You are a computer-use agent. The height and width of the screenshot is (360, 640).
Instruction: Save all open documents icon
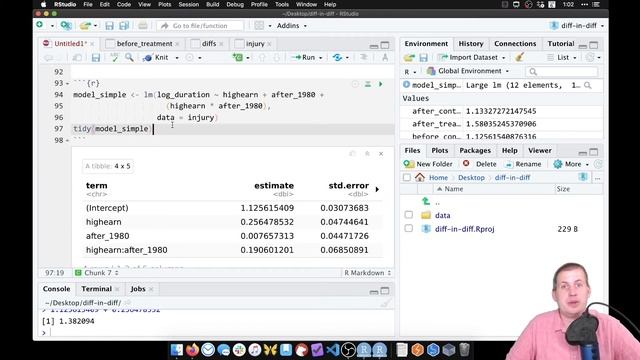124,26
